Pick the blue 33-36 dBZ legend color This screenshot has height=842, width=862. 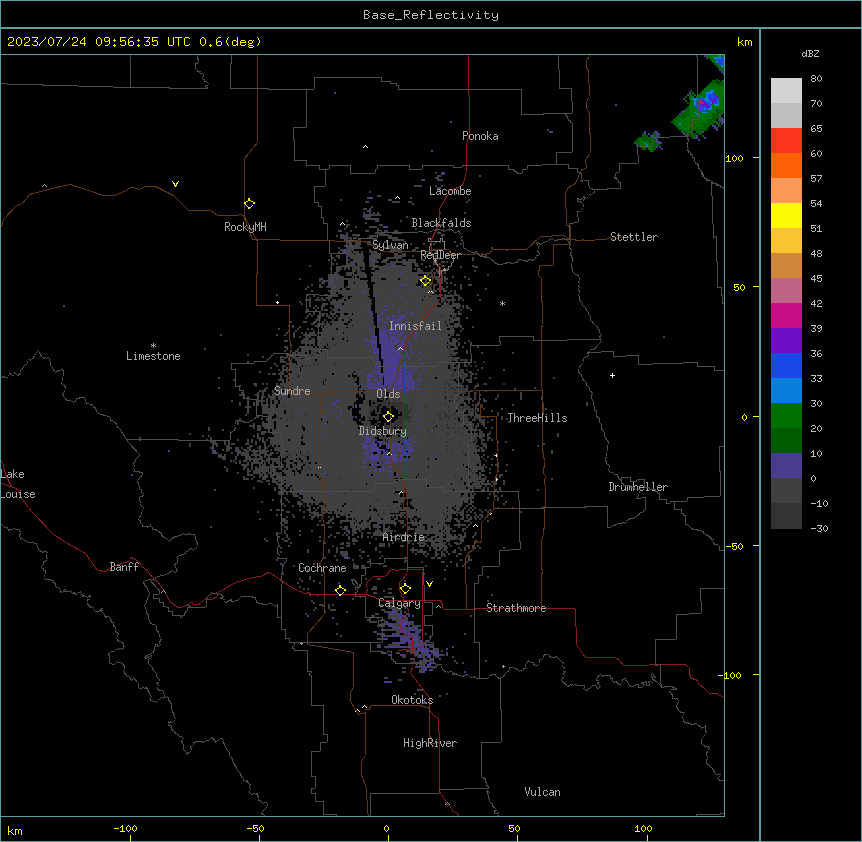[x=786, y=365]
